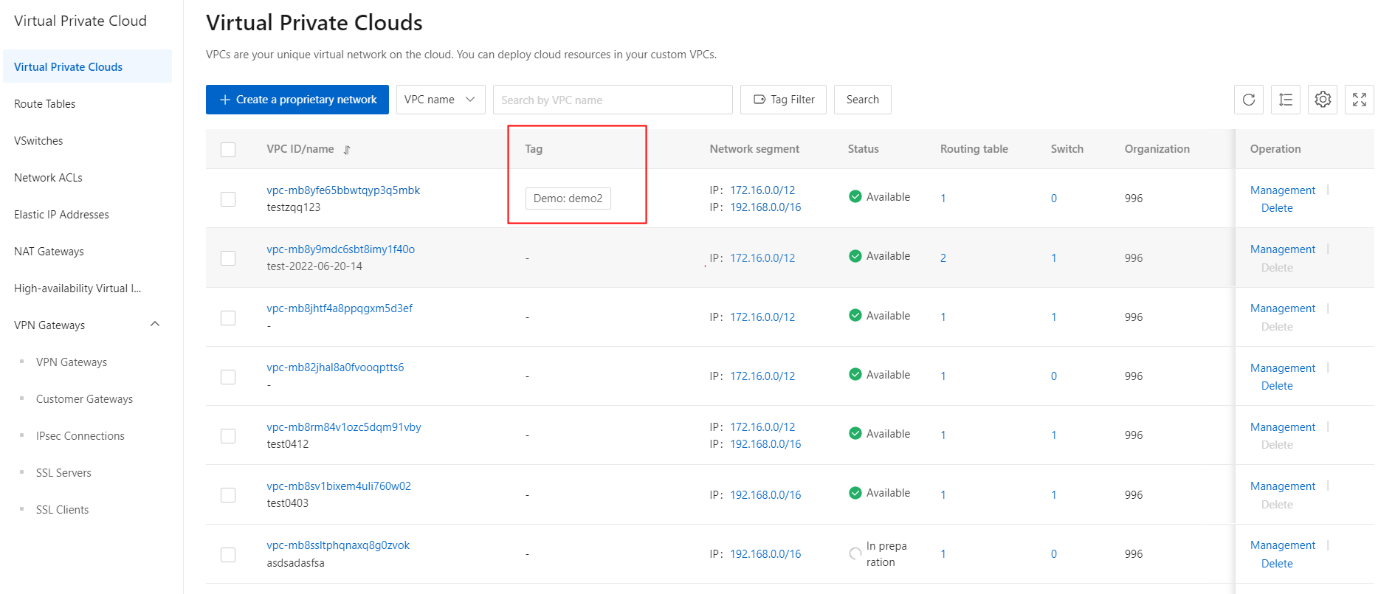Refresh the VPC list

coord(1248,99)
